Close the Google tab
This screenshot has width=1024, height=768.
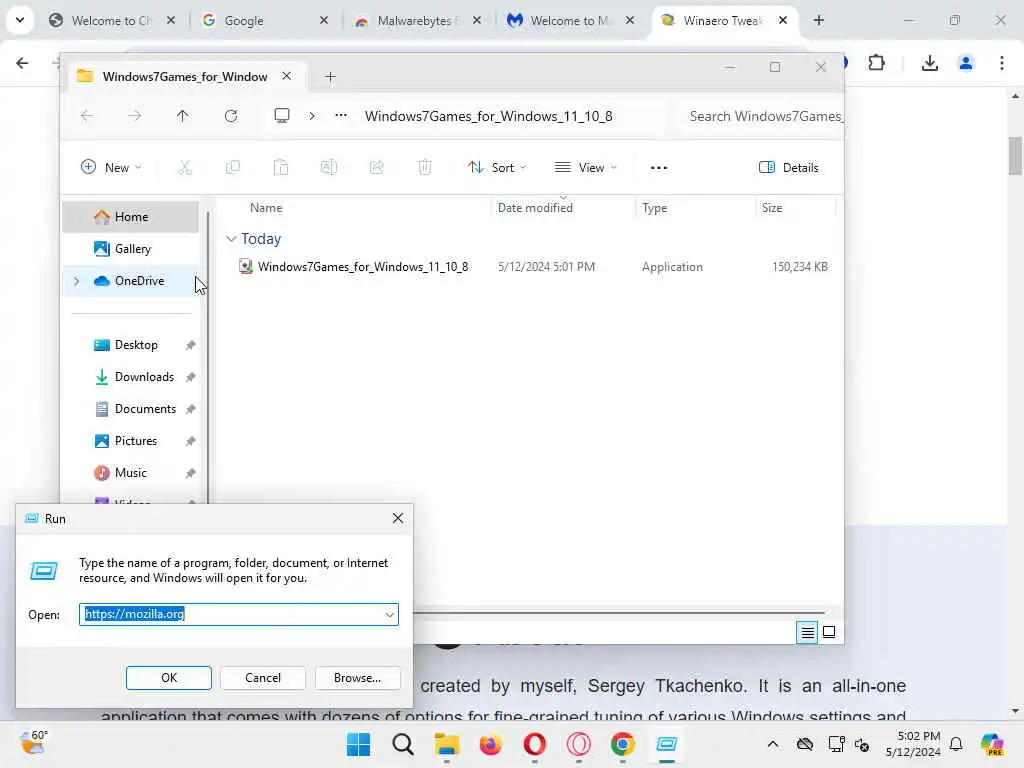324,20
